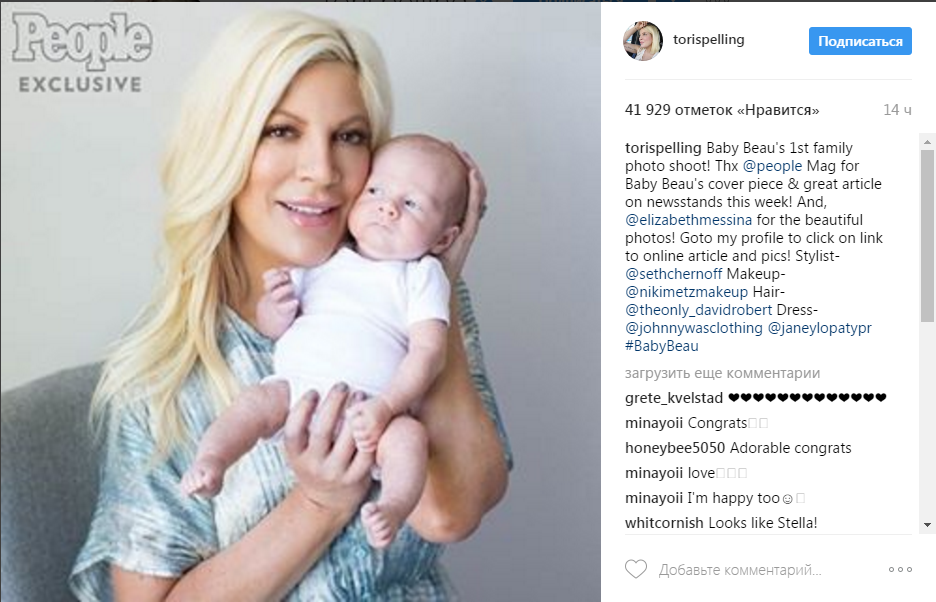Like the post with the heart icon
The width and height of the screenshot is (936, 602).
tap(636, 569)
